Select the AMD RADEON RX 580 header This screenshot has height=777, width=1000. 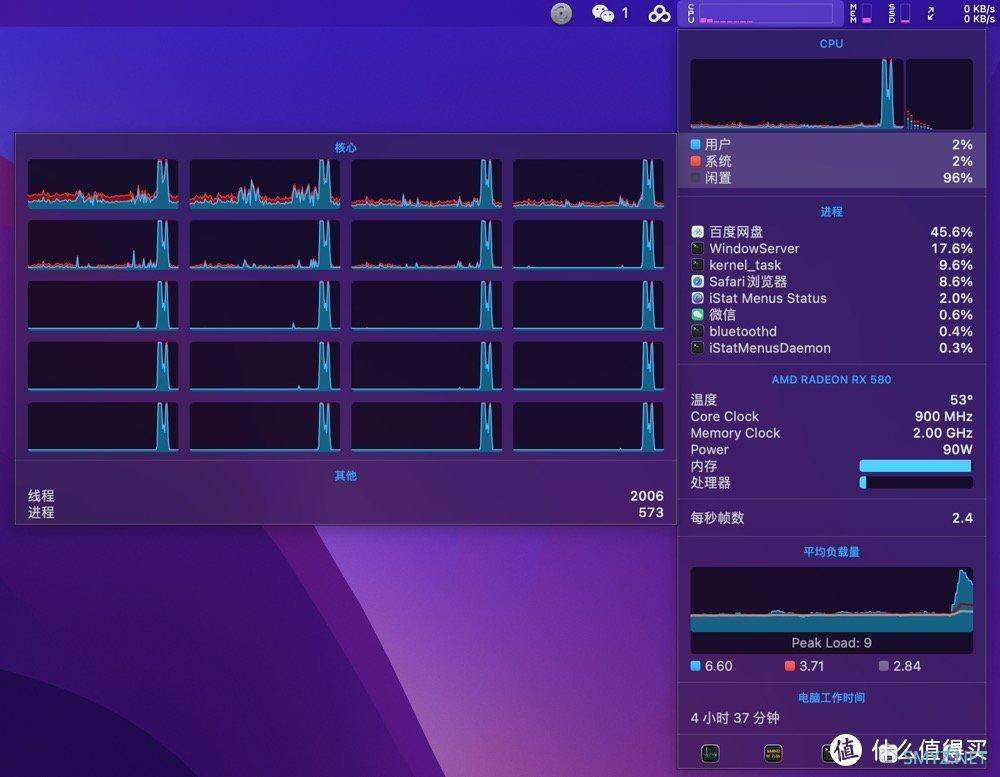(x=831, y=380)
